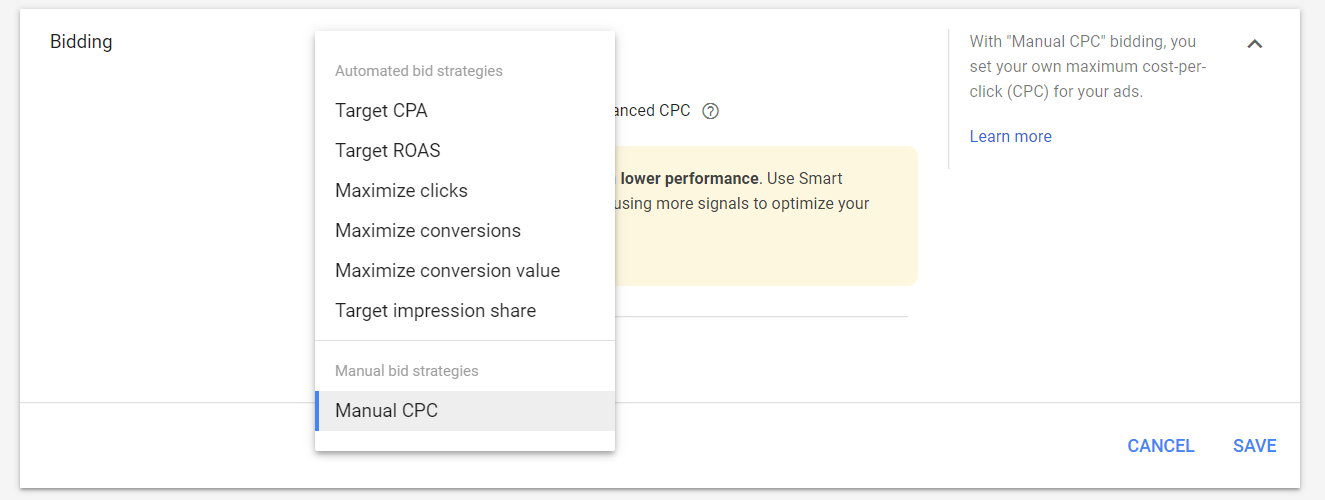The height and width of the screenshot is (500, 1325).
Task: Click the help icon beside Enhanced CPC
Action: (711, 111)
